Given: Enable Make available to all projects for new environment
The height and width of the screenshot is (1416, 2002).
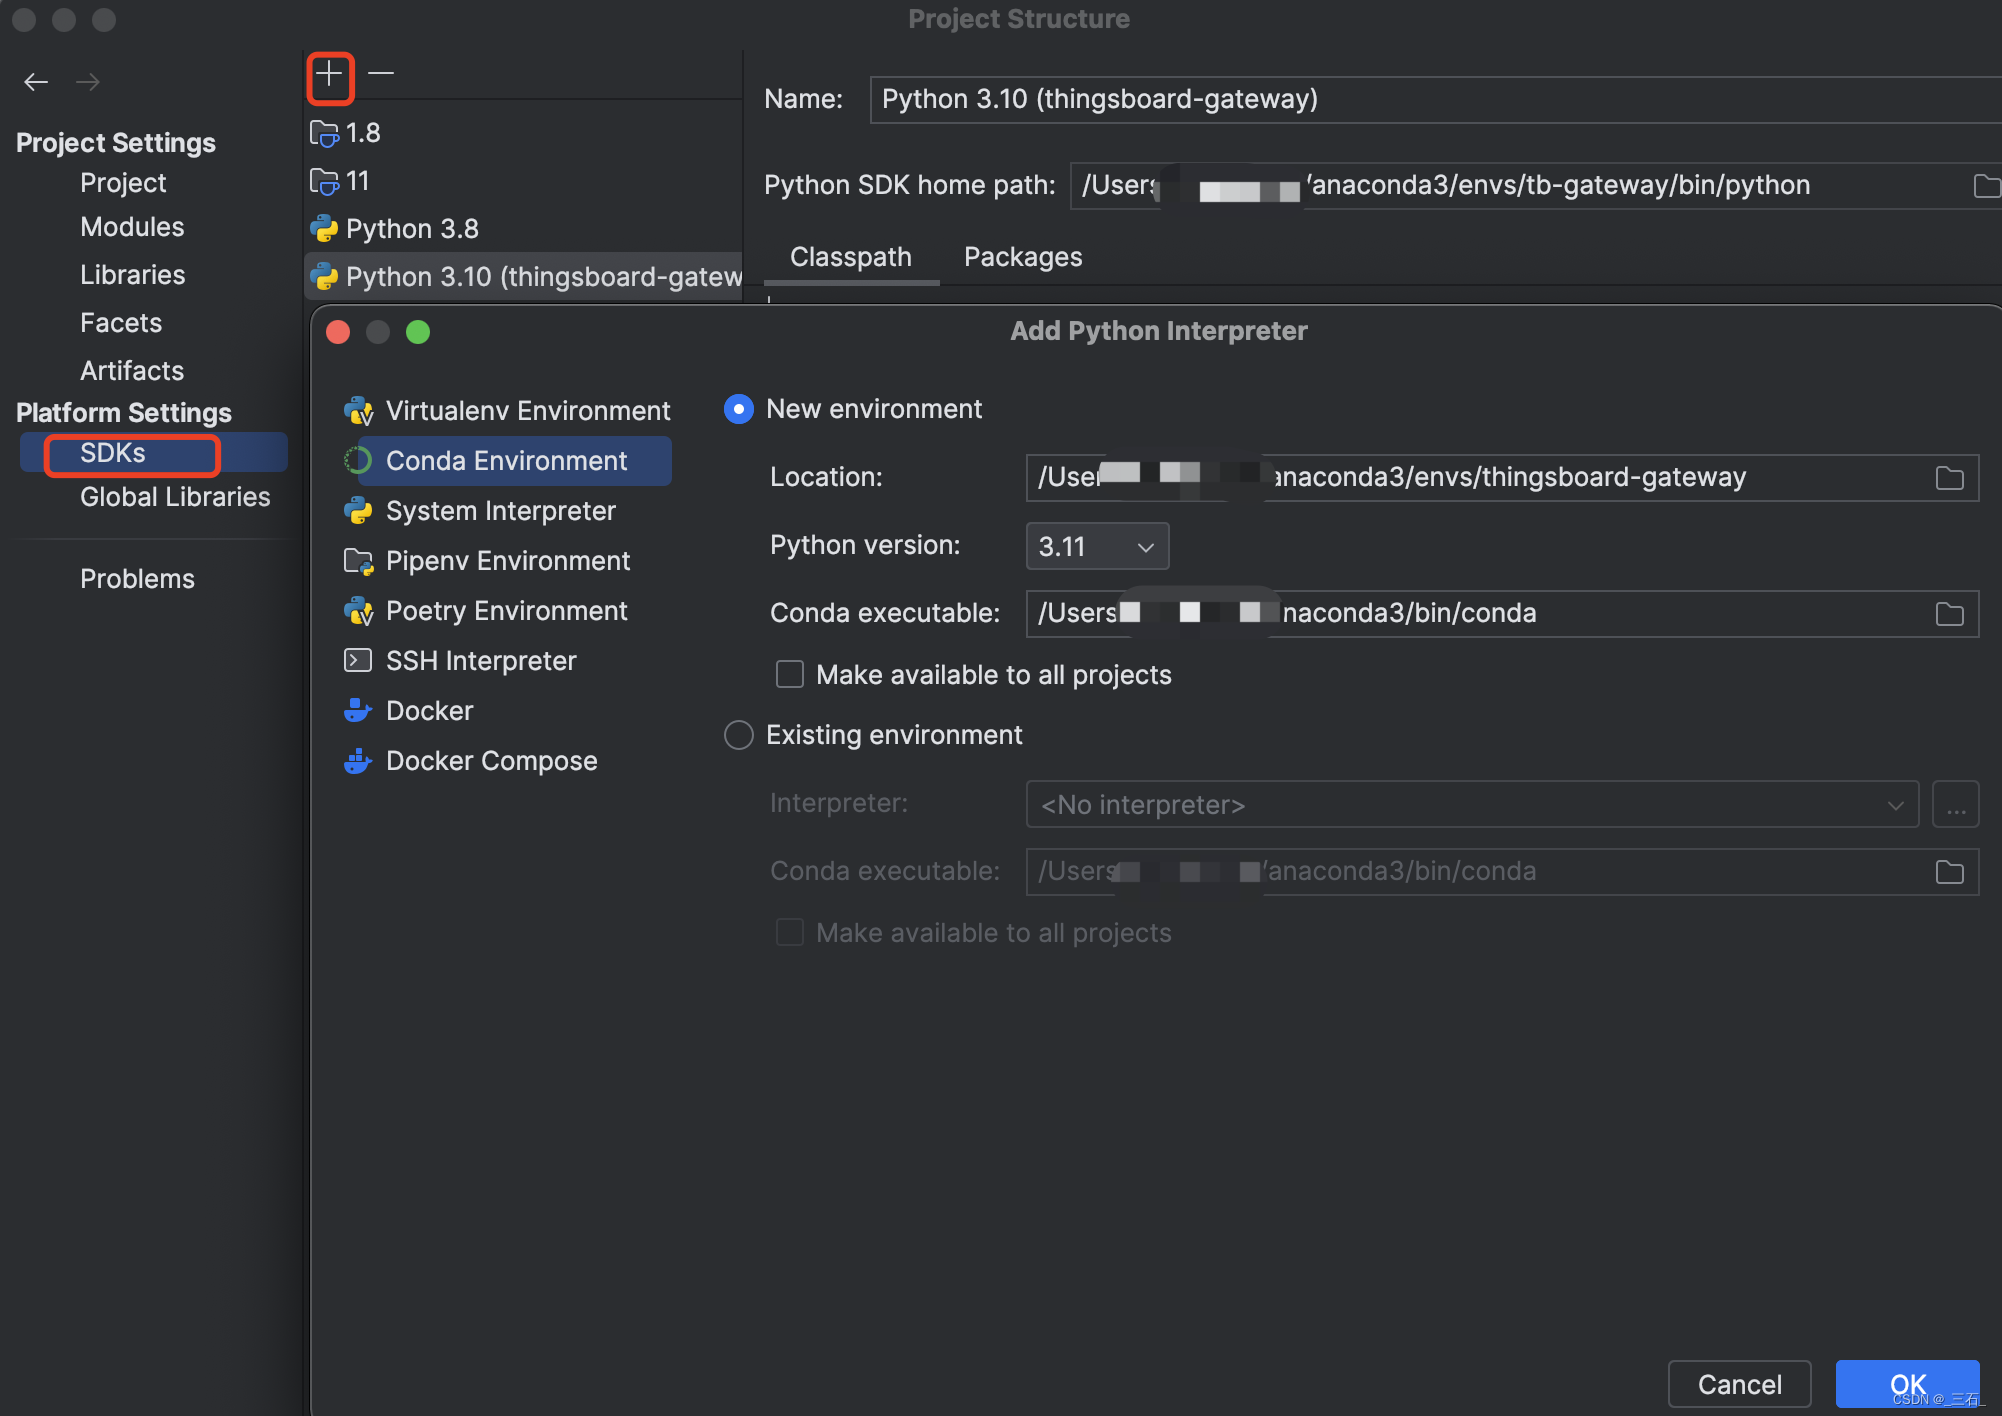Looking at the screenshot, I should click(790, 675).
